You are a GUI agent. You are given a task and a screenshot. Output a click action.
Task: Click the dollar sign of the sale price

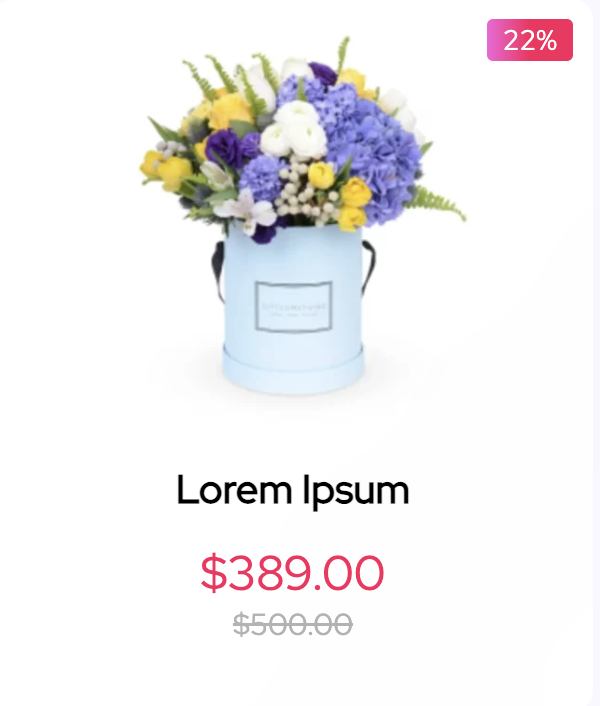coord(214,573)
